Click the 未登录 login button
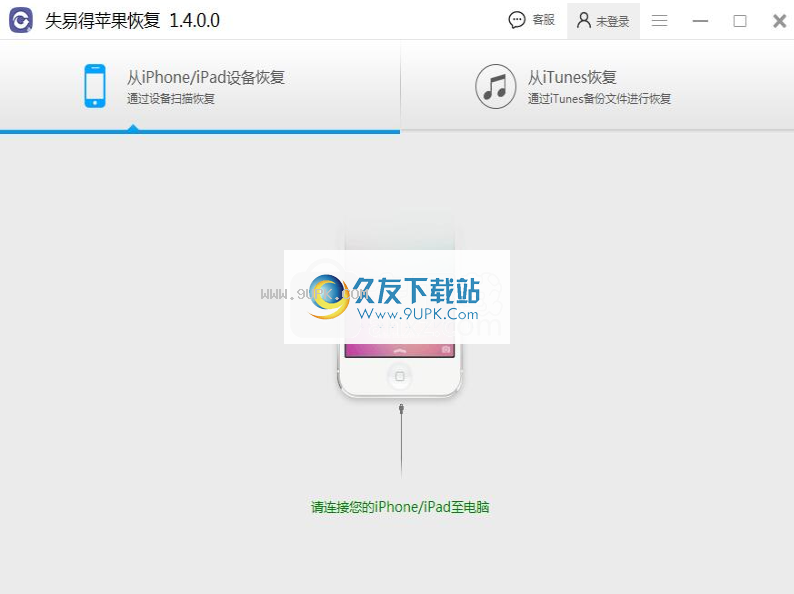 603,21
